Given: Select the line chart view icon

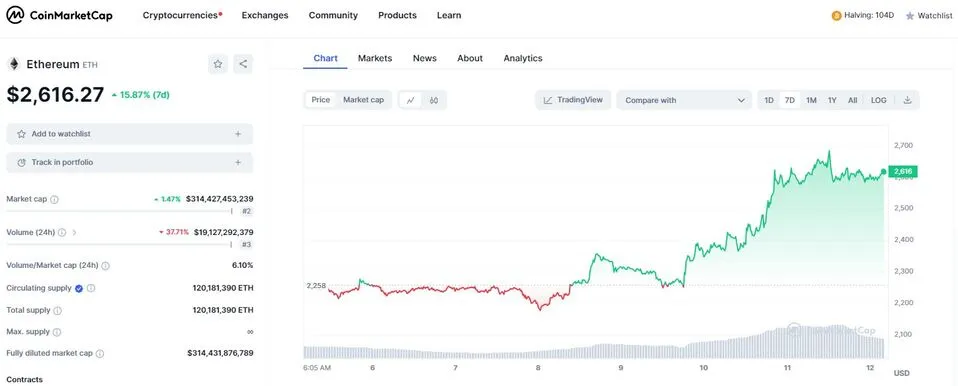Looking at the screenshot, I should tap(411, 100).
